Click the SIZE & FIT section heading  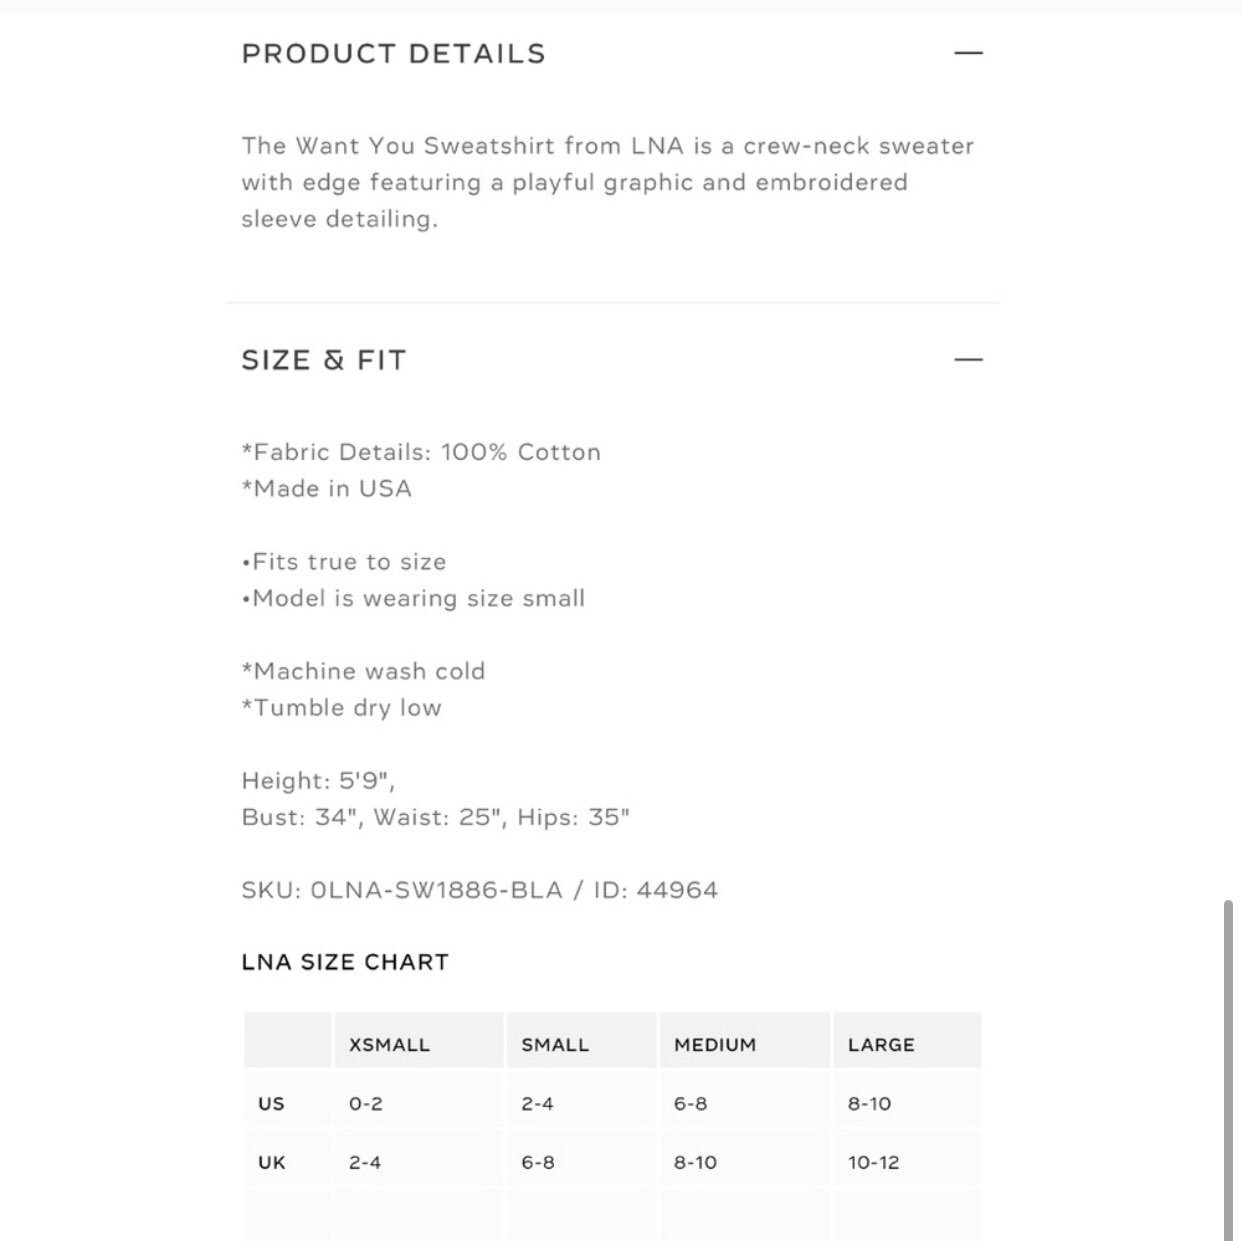pos(324,360)
